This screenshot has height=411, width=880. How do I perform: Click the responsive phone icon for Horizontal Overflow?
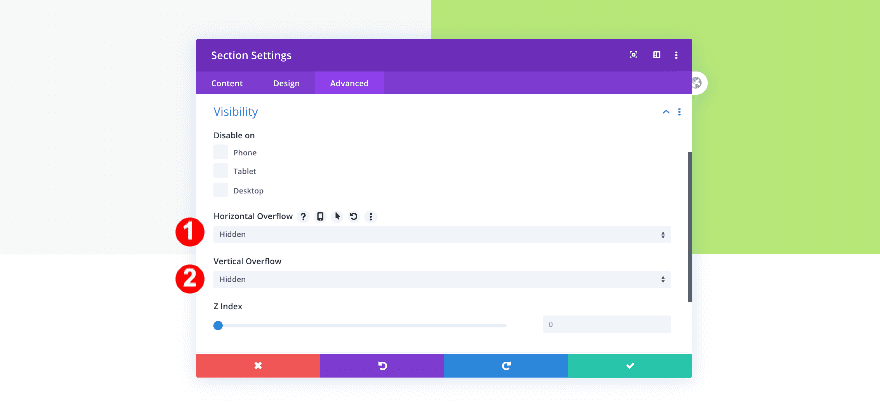[320, 217]
